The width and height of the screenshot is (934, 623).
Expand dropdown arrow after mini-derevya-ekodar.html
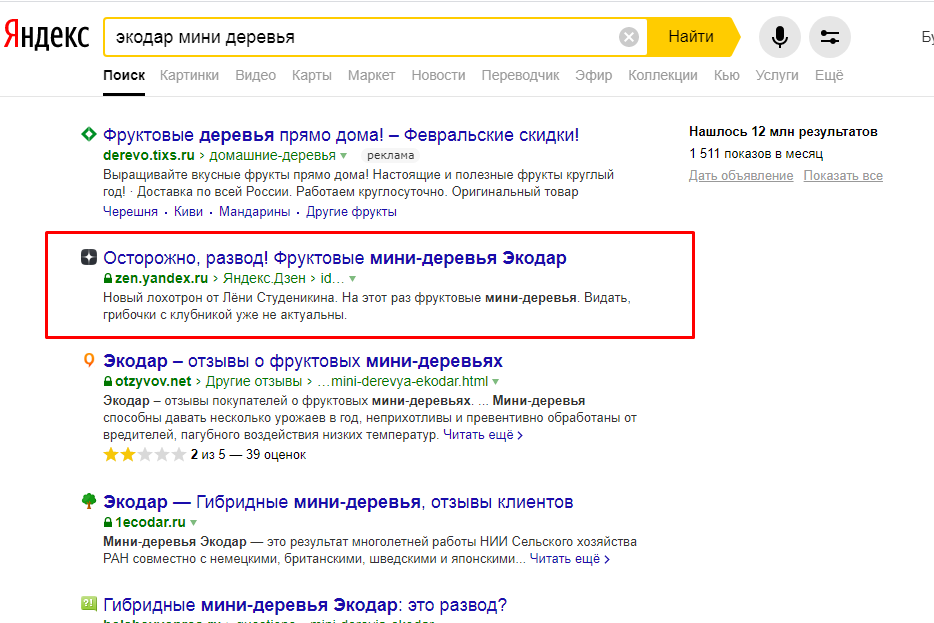496,382
